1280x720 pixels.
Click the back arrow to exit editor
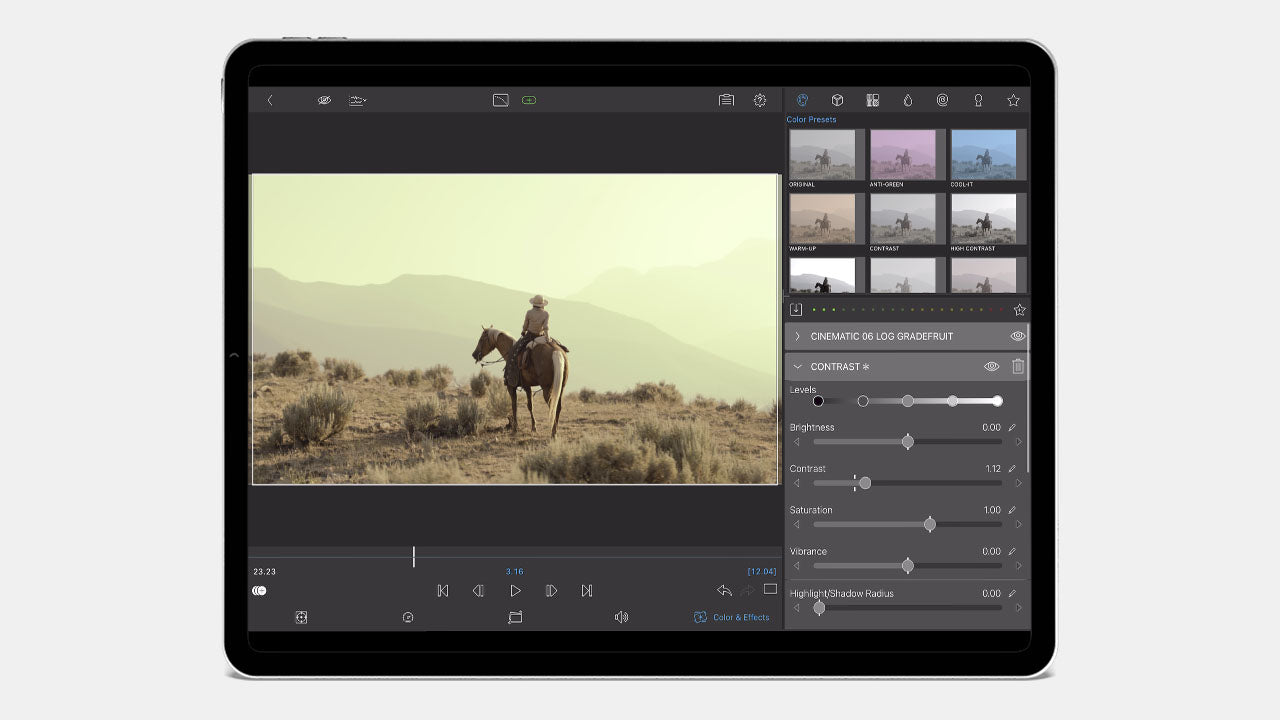tap(269, 100)
